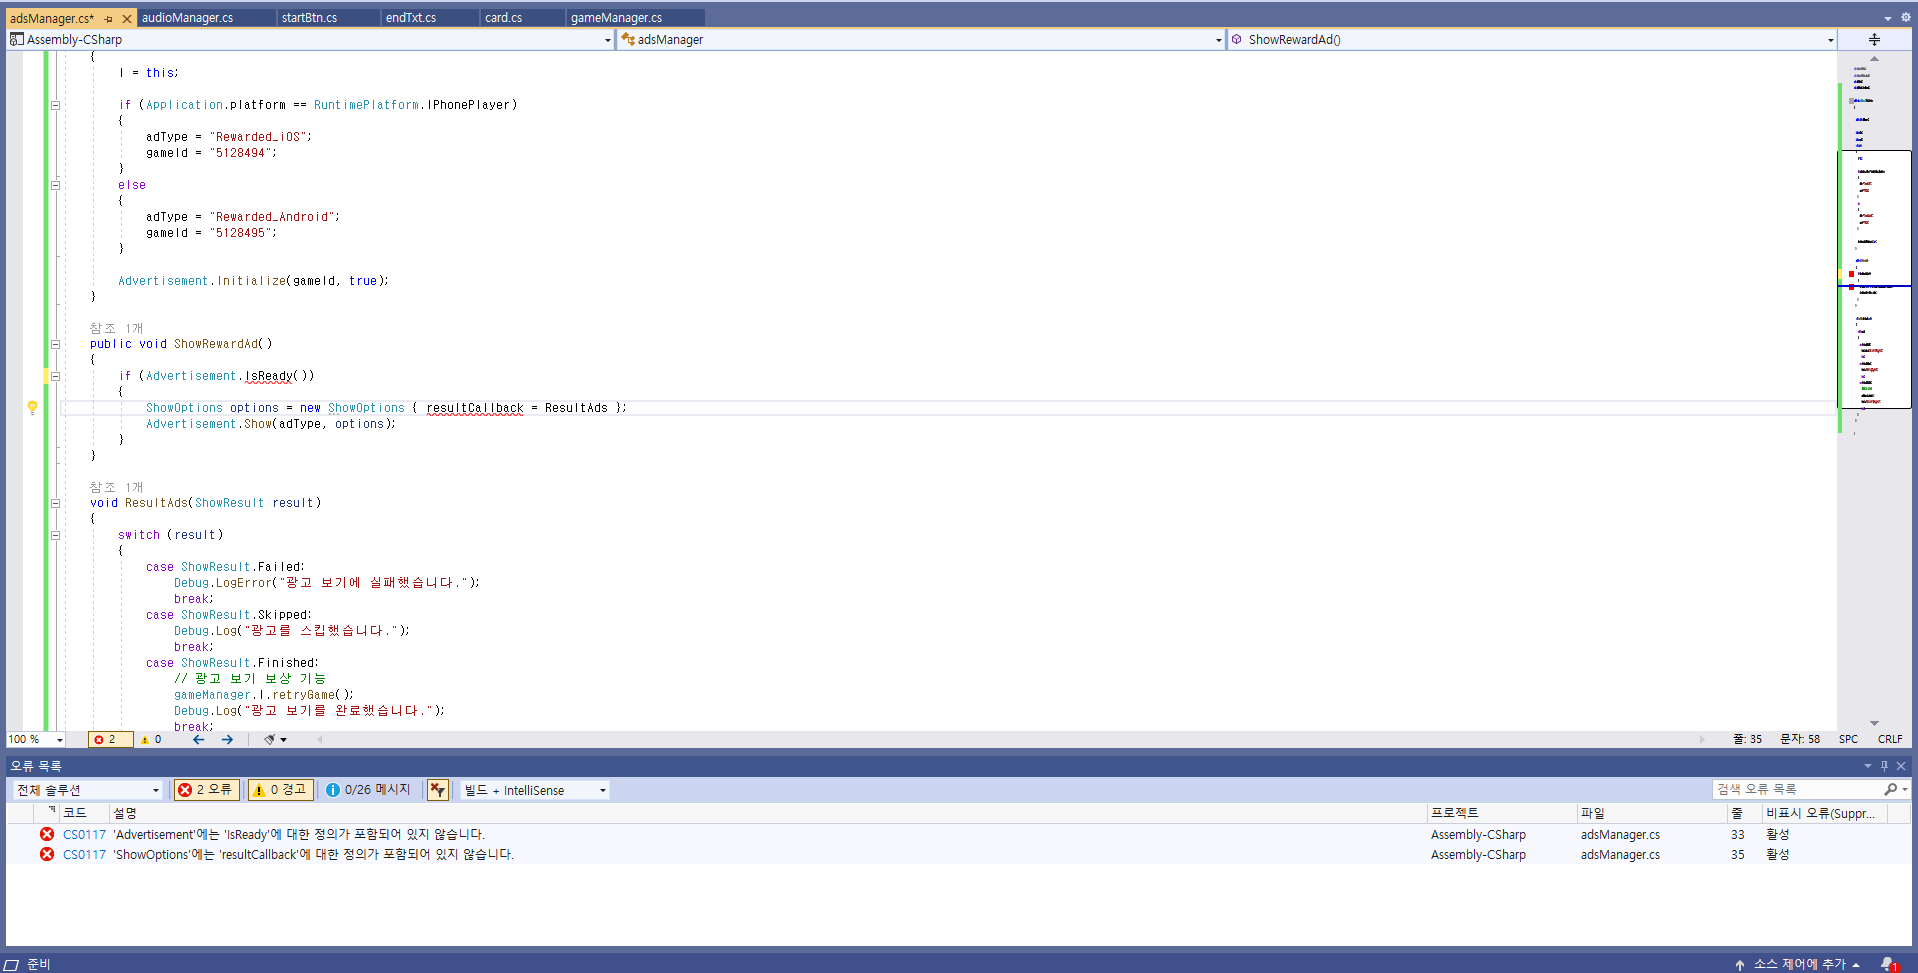Open the error list window options arrow
Screen dimensions: 1918x973
[1867, 766]
